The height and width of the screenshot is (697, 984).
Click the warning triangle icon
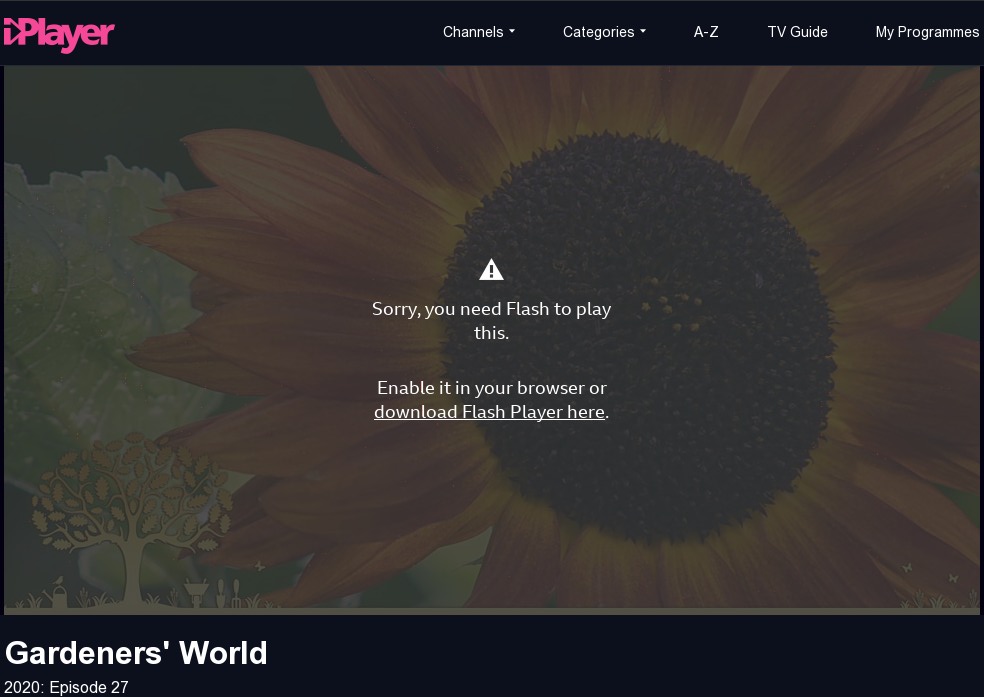click(x=491, y=270)
